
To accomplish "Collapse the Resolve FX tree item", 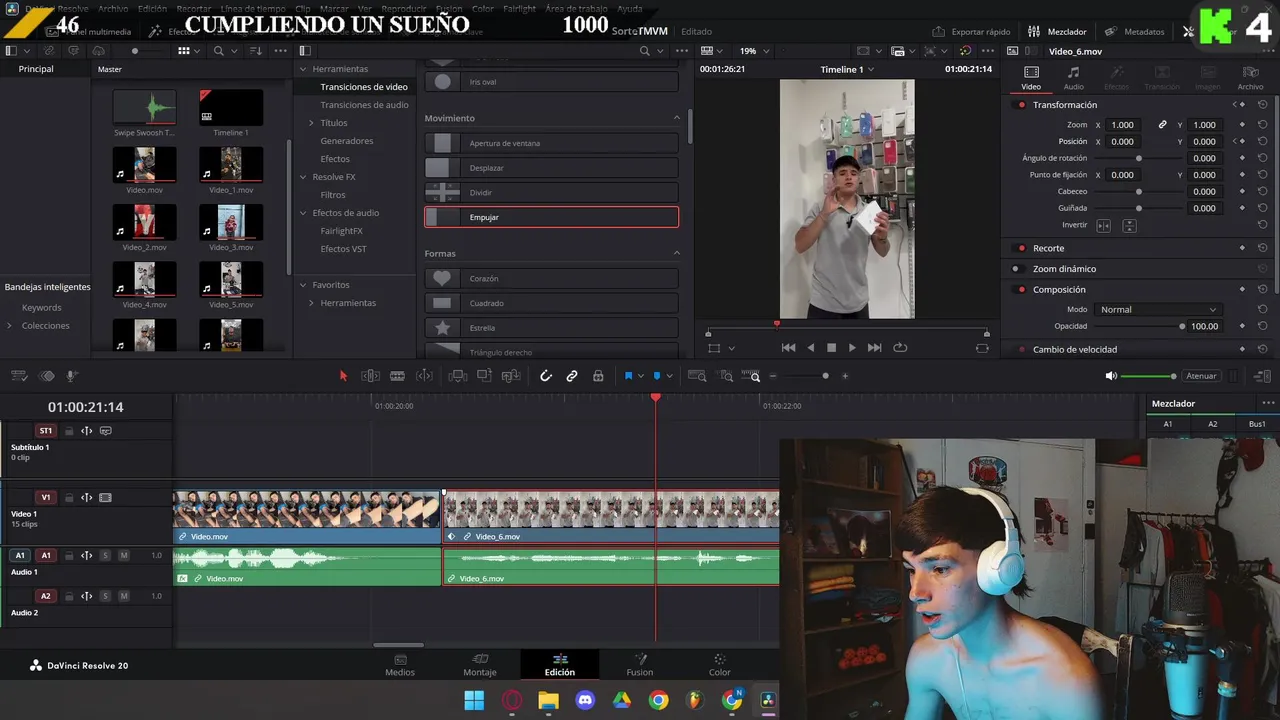I will pyautogui.click(x=303, y=177).
